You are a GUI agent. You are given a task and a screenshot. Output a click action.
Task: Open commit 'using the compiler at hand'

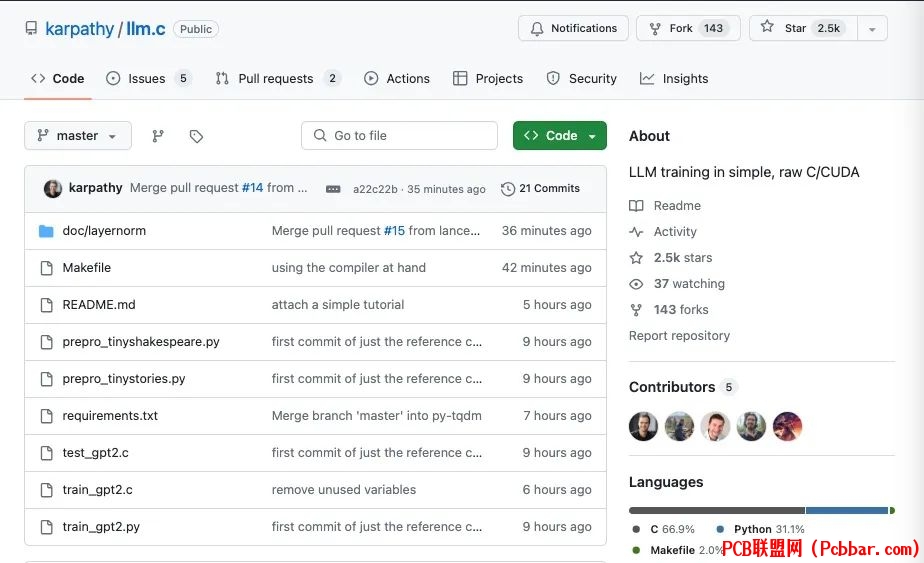[x=348, y=268]
